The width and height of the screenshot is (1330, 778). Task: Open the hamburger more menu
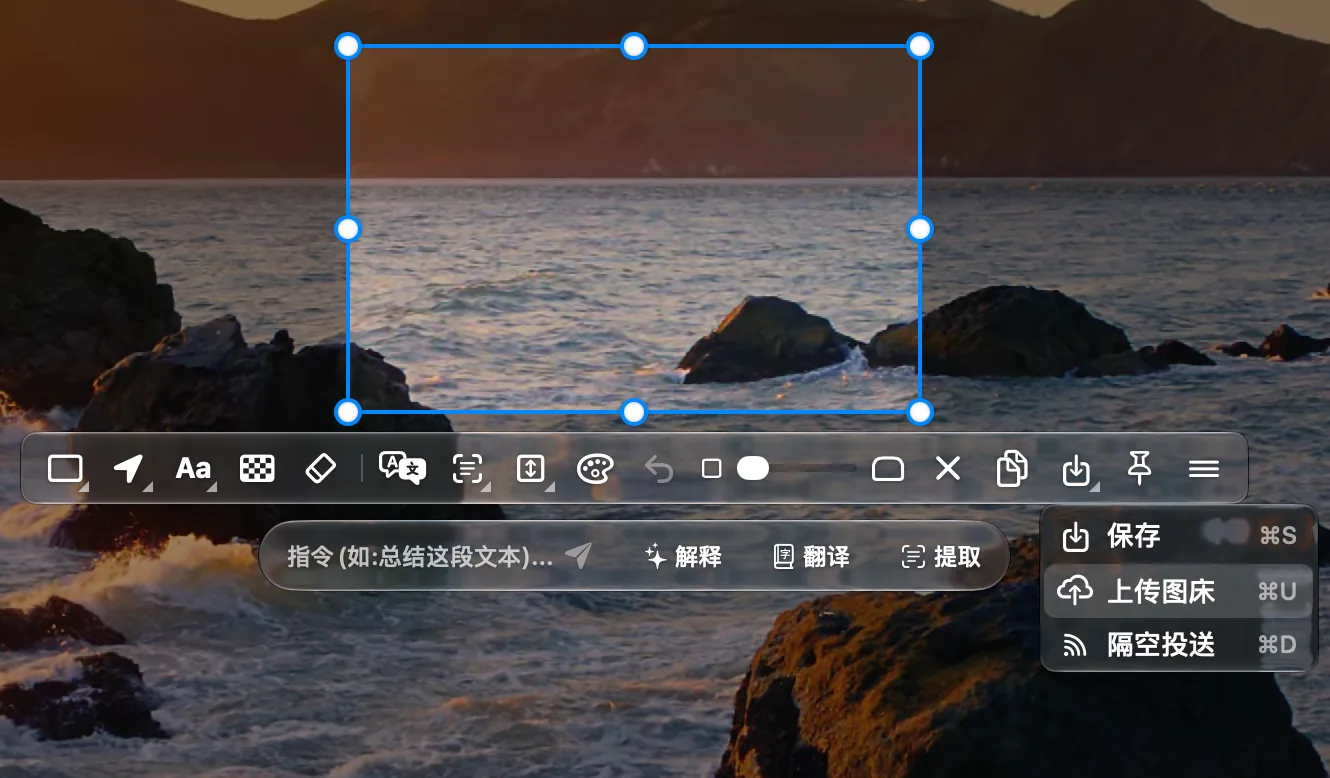tap(1204, 468)
